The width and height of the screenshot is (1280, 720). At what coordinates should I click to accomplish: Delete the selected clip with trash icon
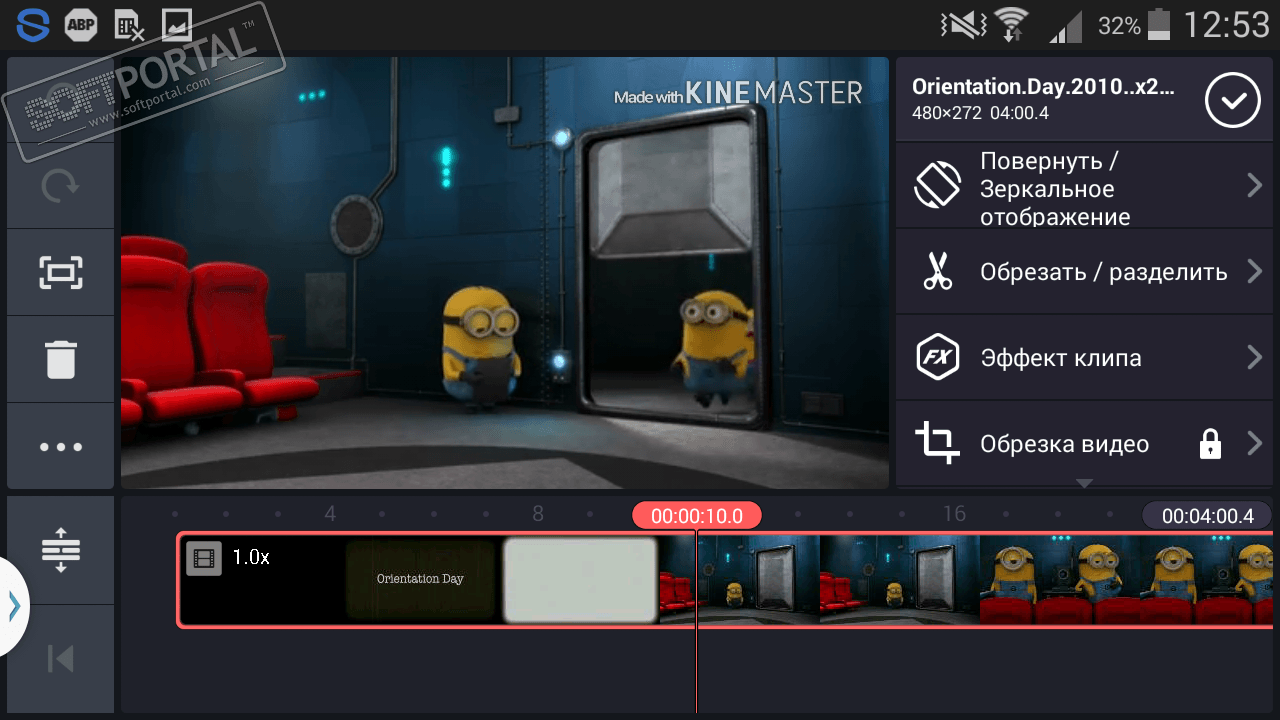pyautogui.click(x=61, y=359)
